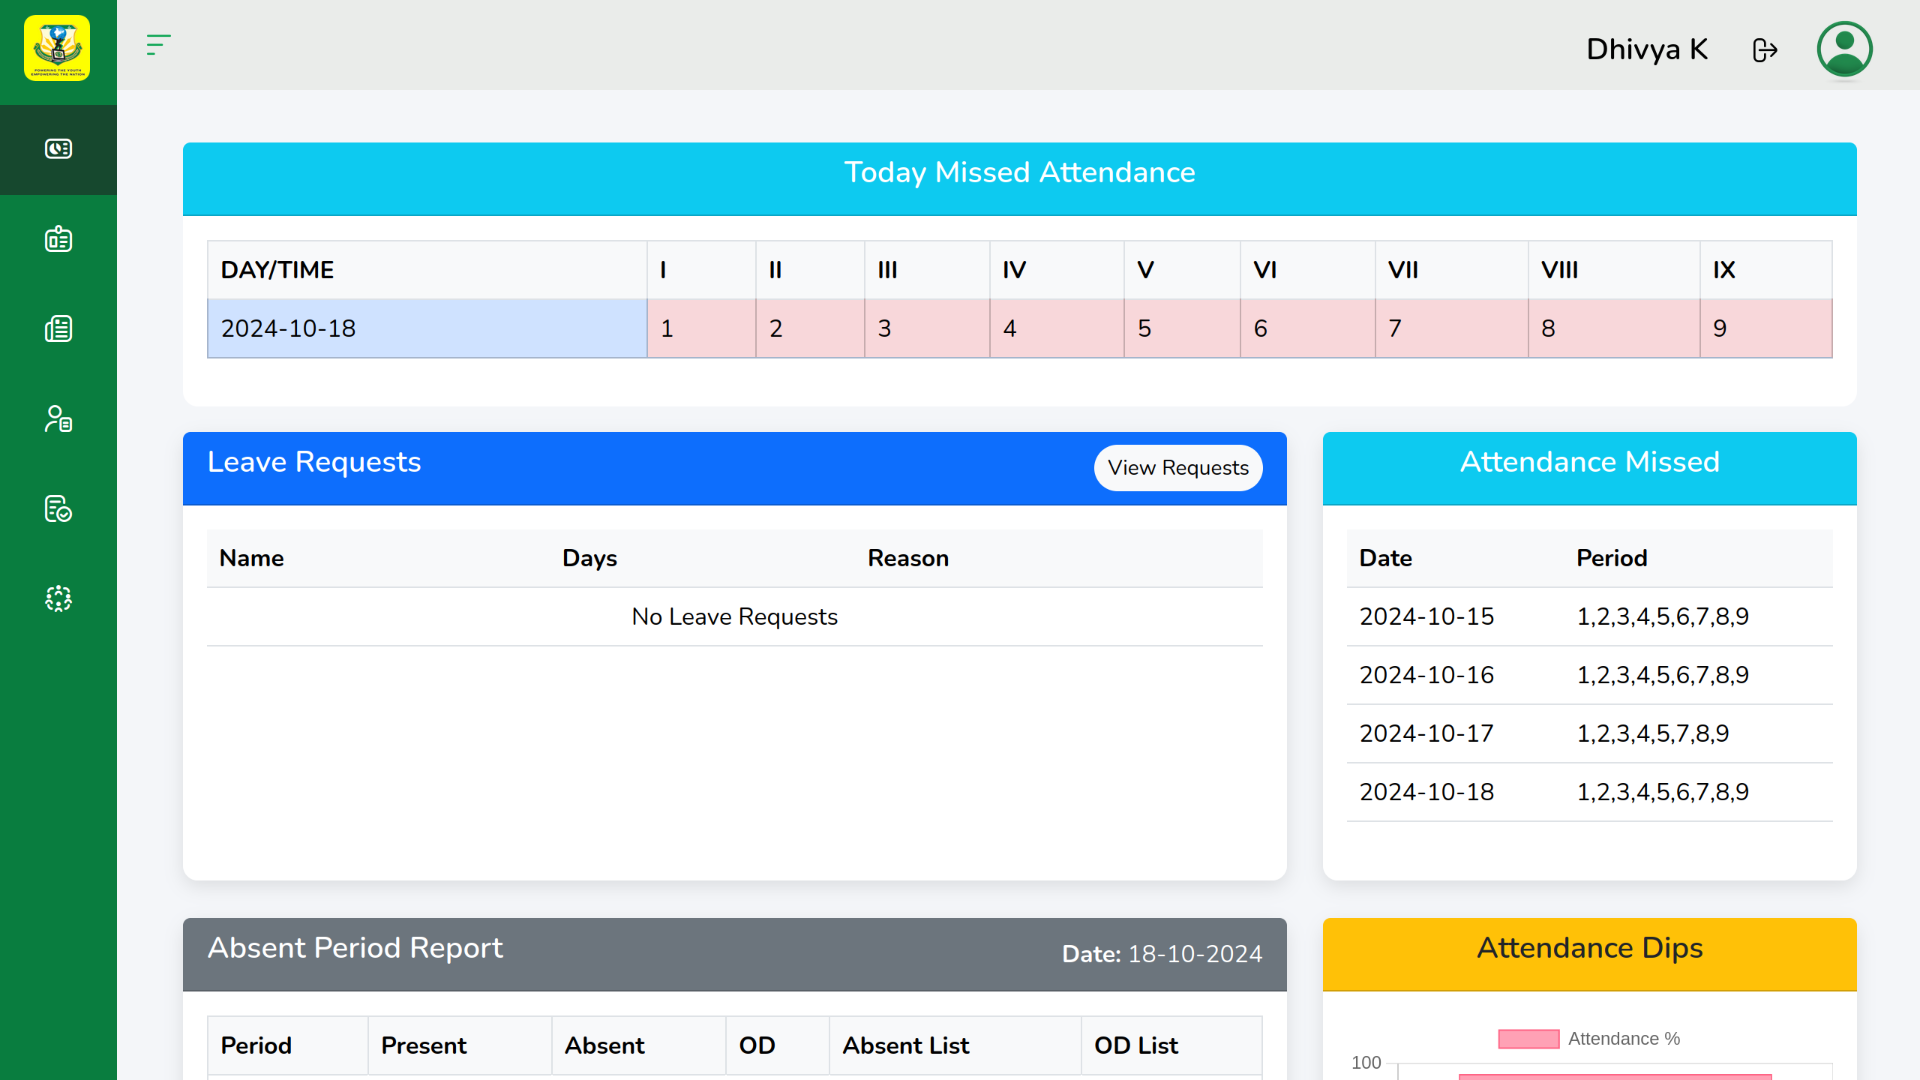The width and height of the screenshot is (1920, 1080).
Task: Open the community group icon in sidebar
Action: pos(58,598)
